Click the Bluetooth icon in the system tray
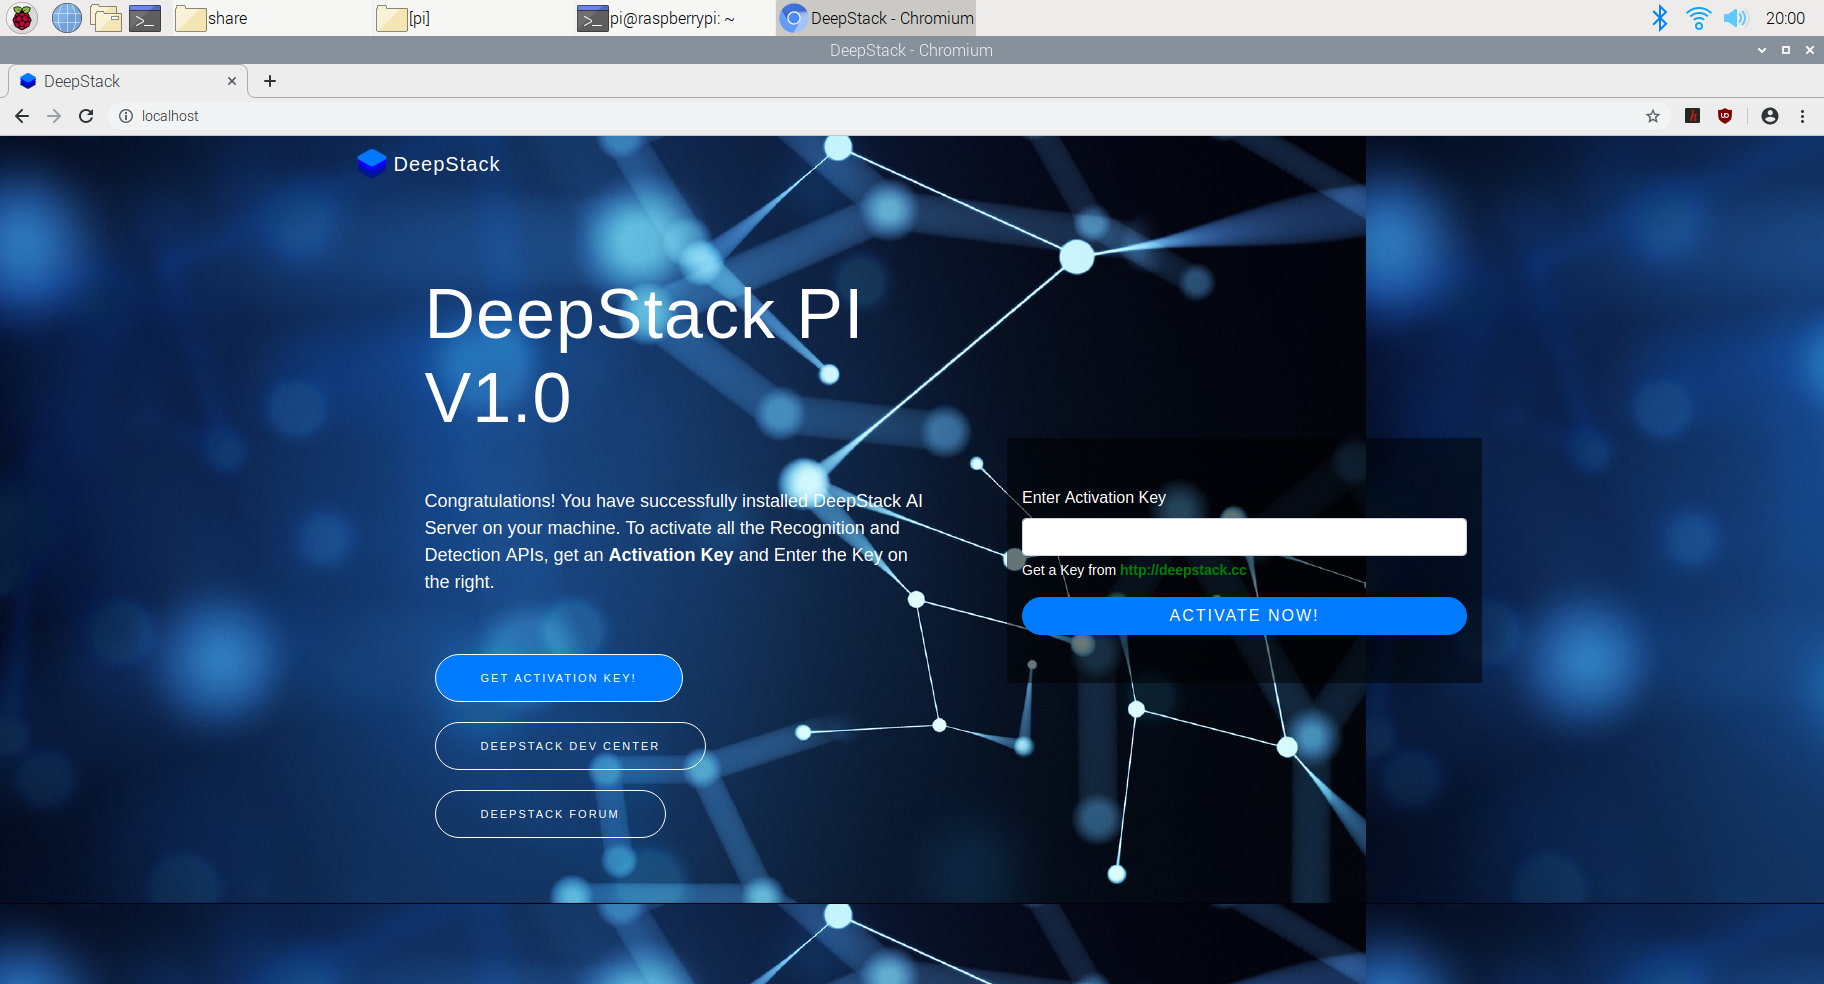The image size is (1824, 984). click(1660, 17)
